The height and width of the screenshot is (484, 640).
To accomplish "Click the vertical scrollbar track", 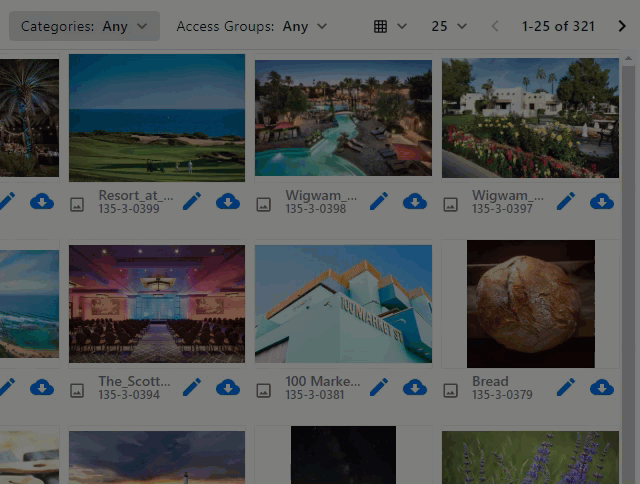I will click(629, 273).
